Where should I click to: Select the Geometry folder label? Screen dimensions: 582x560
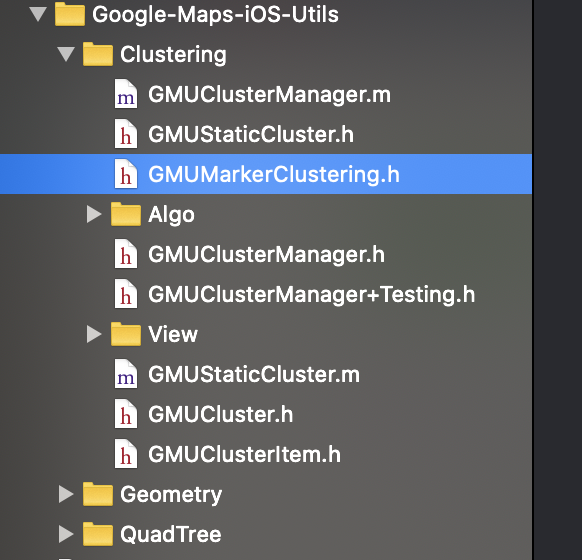coord(171,495)
